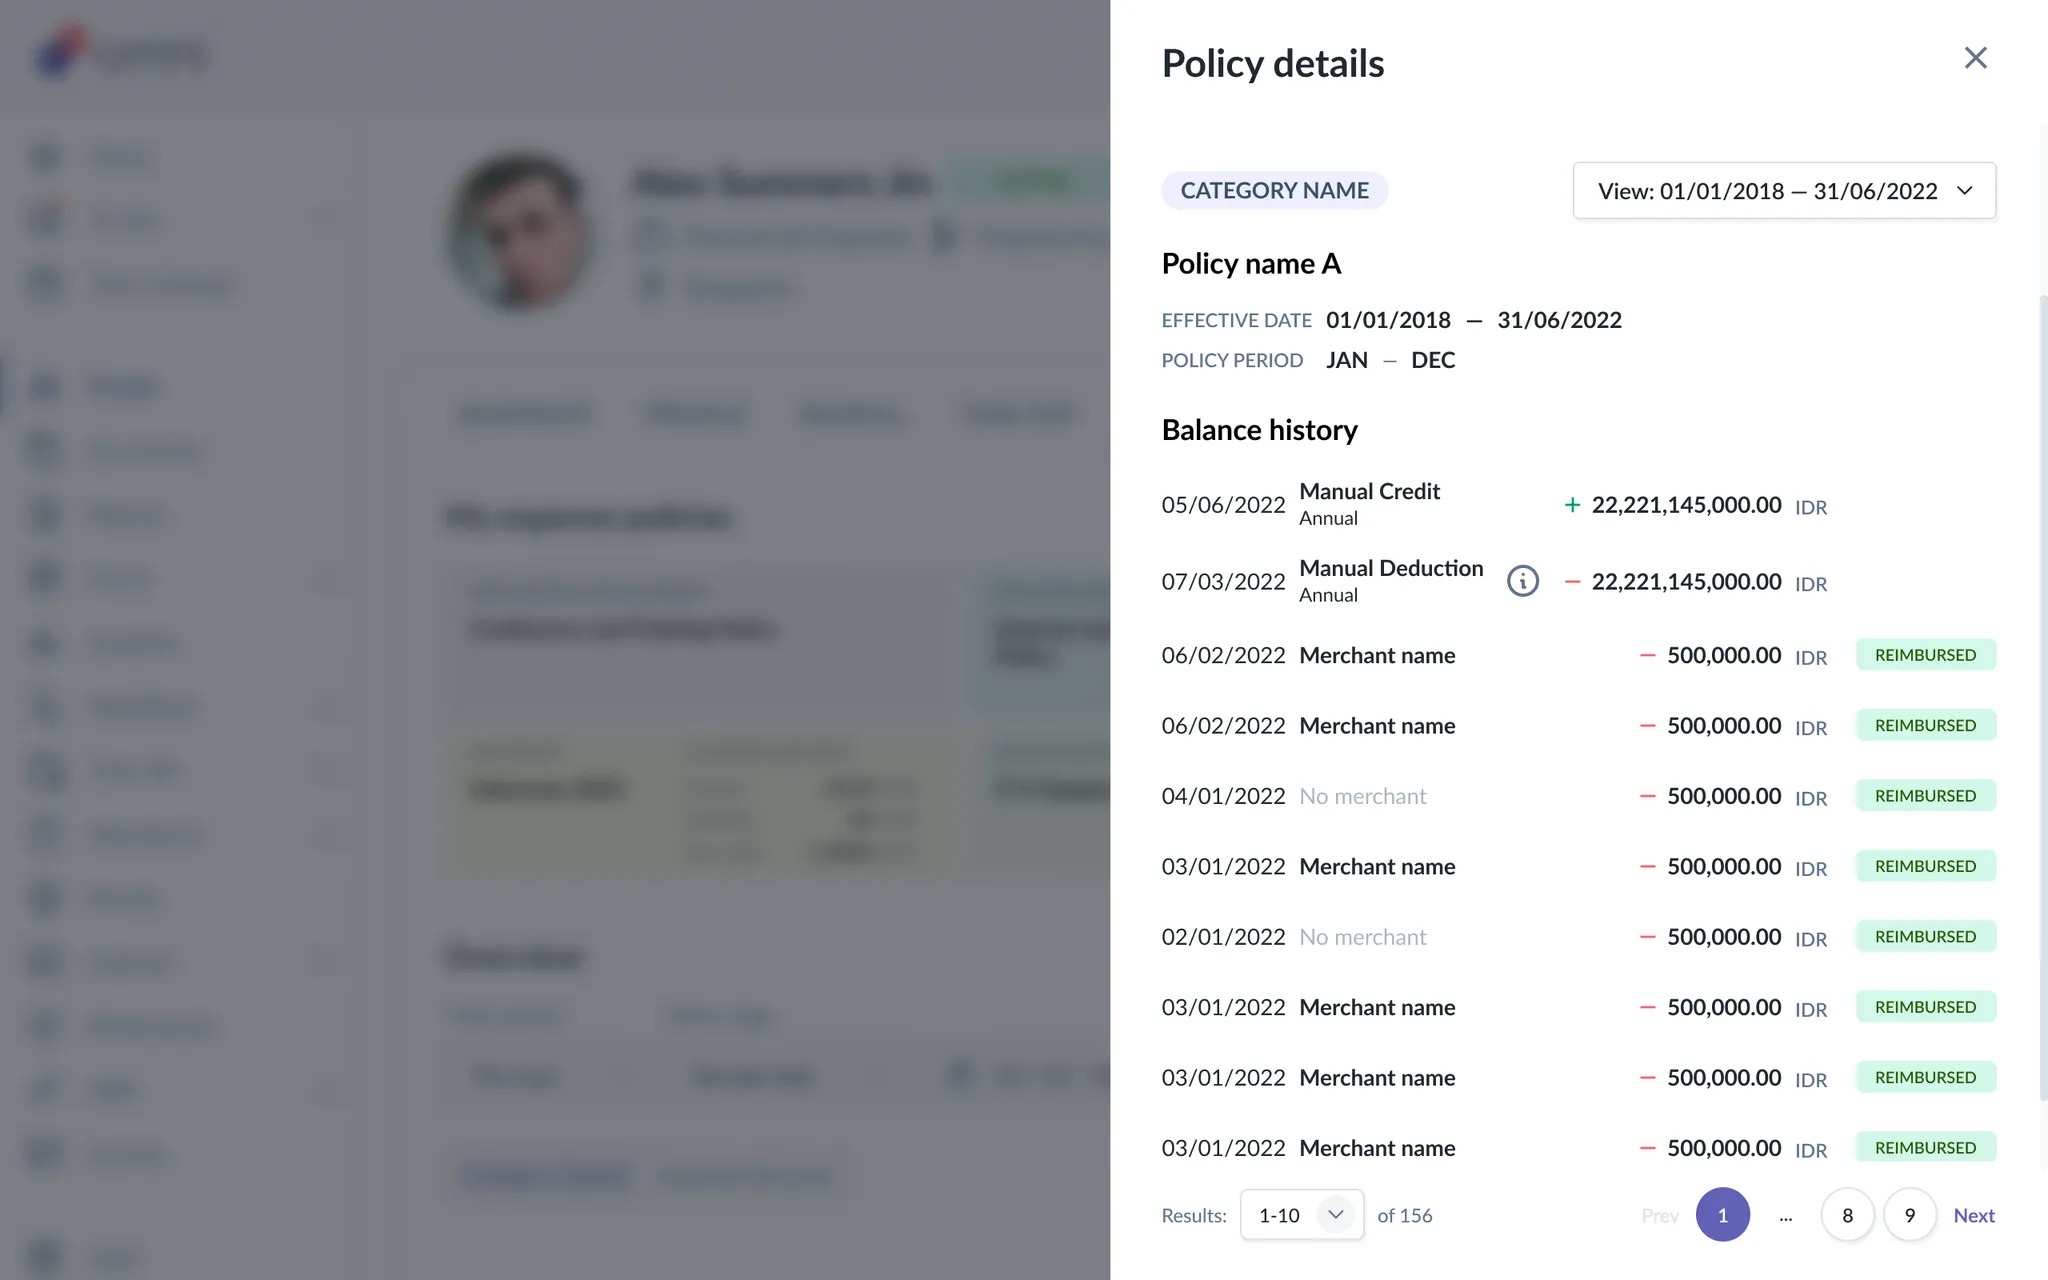2048x1280 pixels.
Task: Open the No merchant entry dated 02/01/2022
Action: click(x=1362, y=937)
